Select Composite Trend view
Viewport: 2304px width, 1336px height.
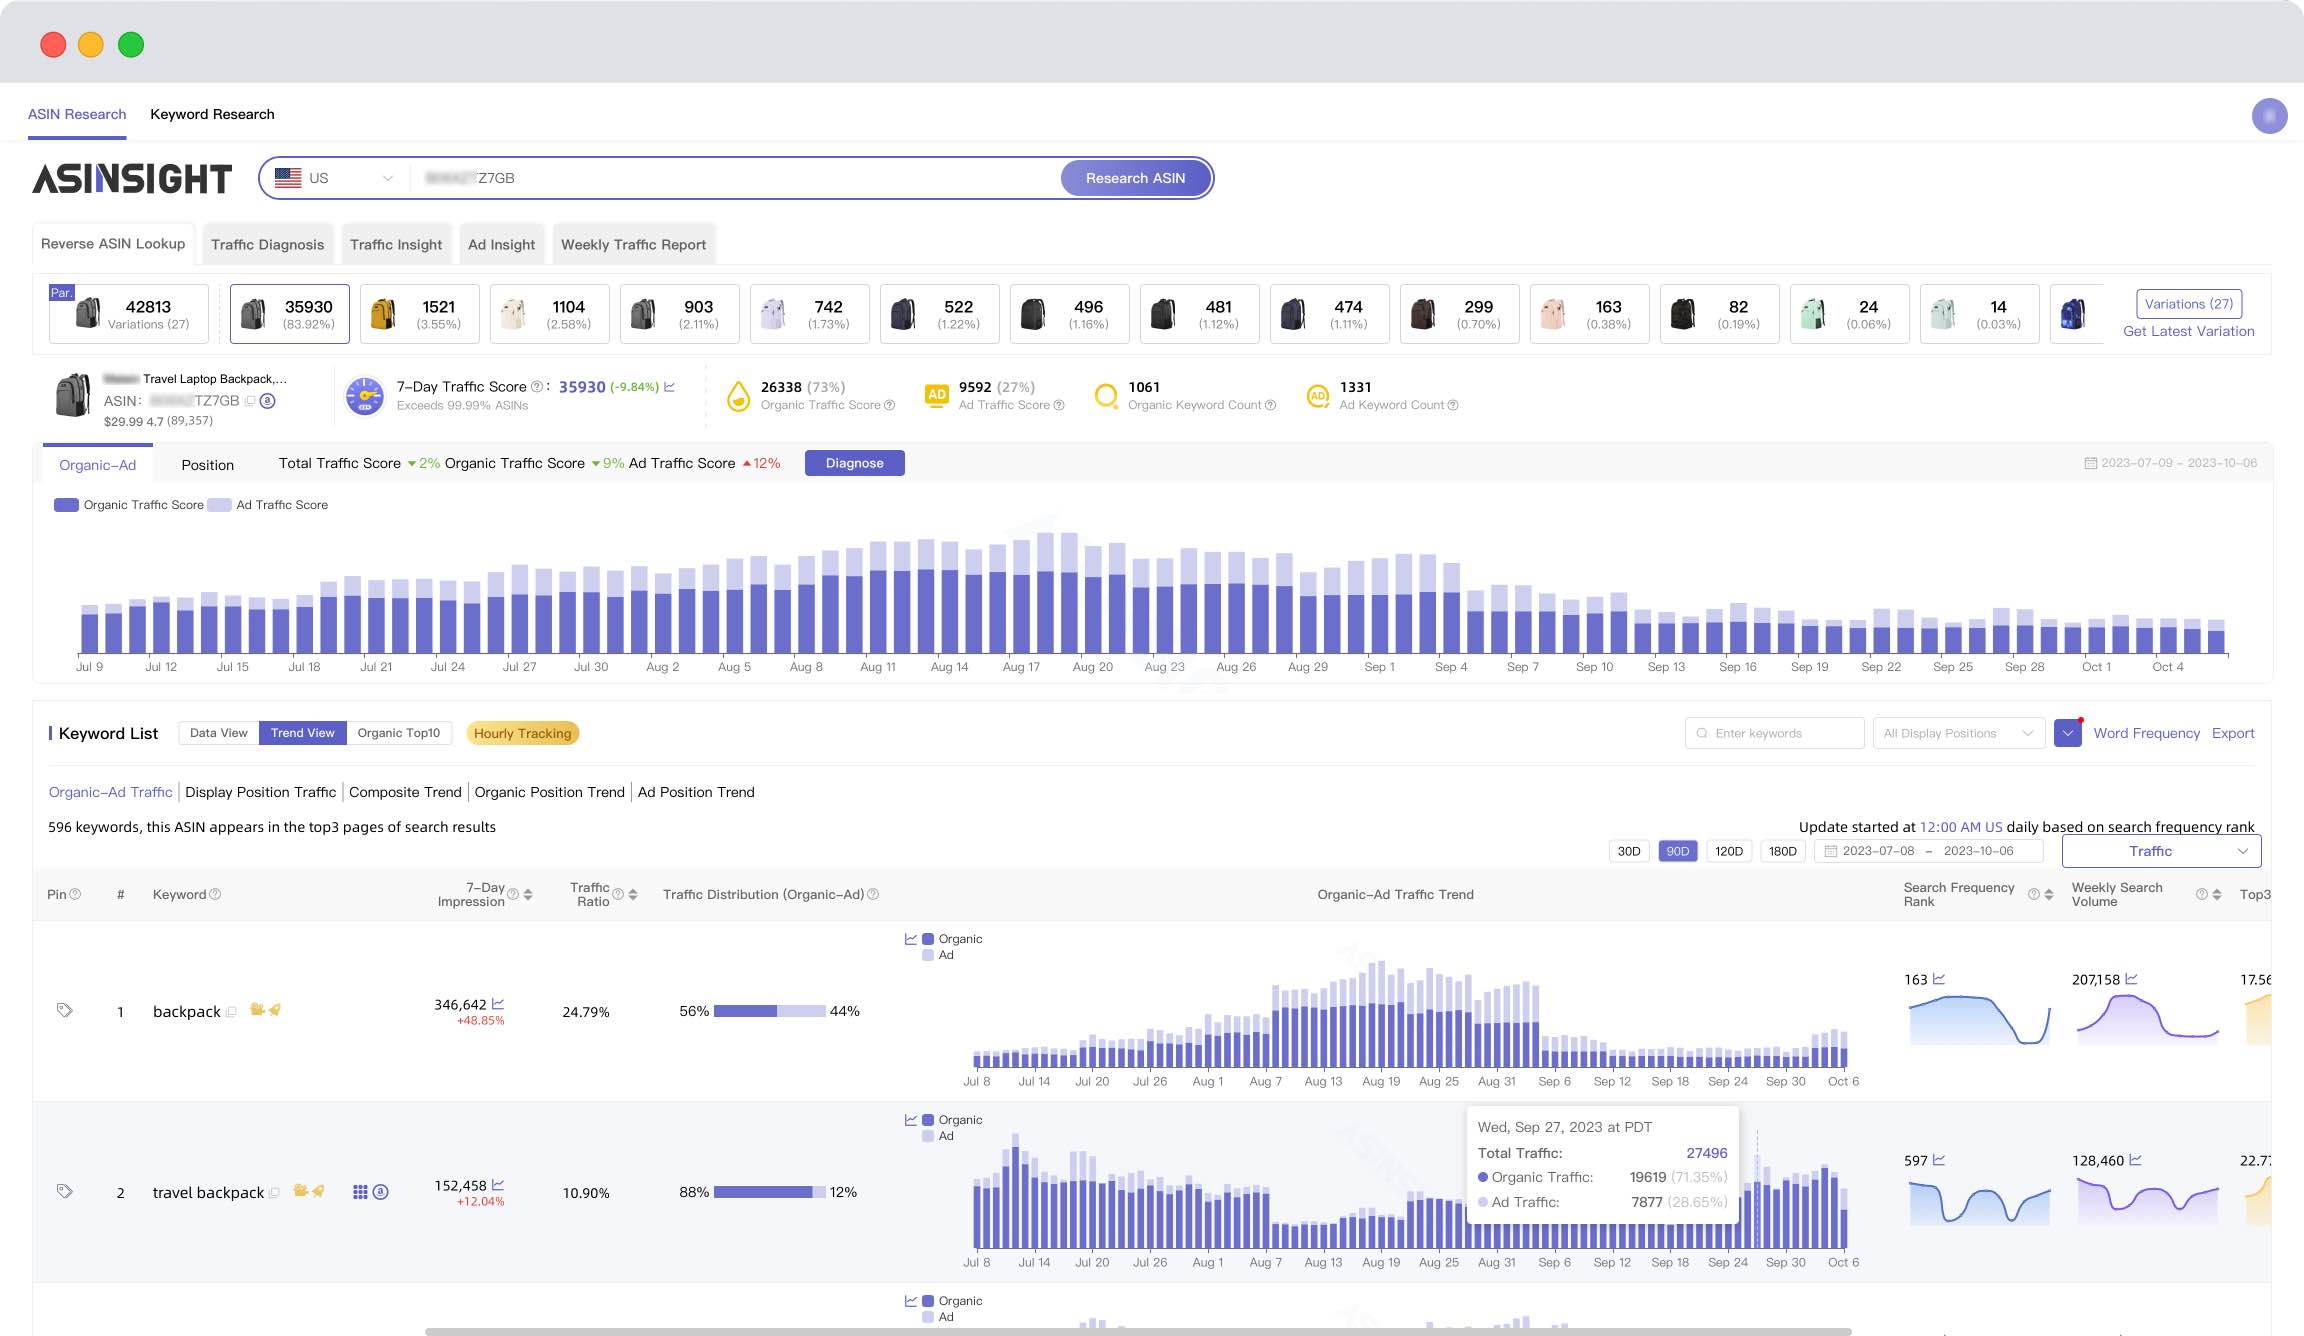pos(405,792)
